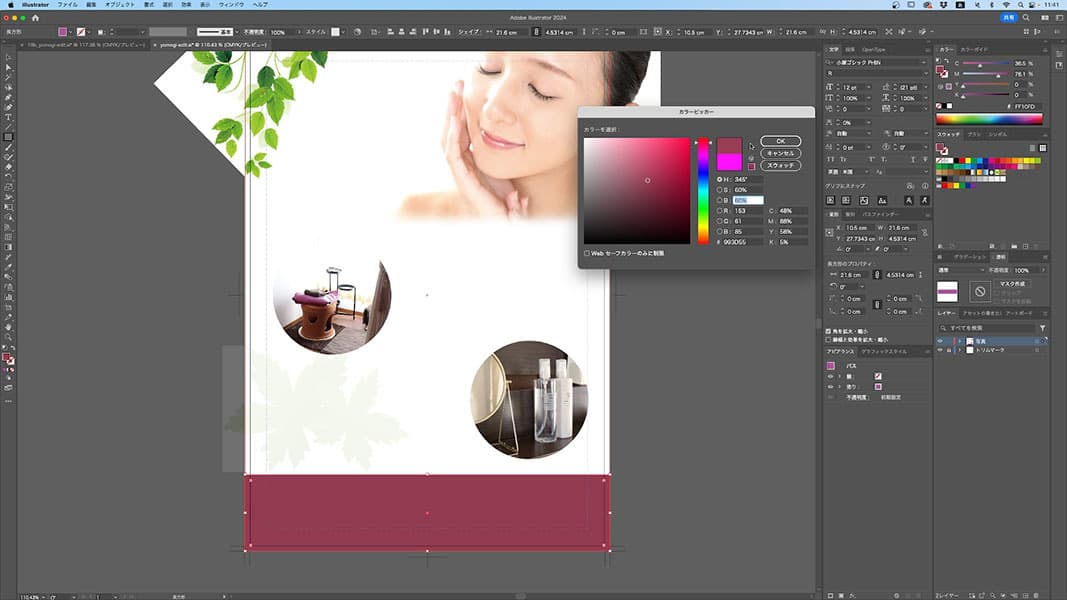Screen dimensions: 1067x600
Task: Click OK in the color picker
Action: click(780, 141)
